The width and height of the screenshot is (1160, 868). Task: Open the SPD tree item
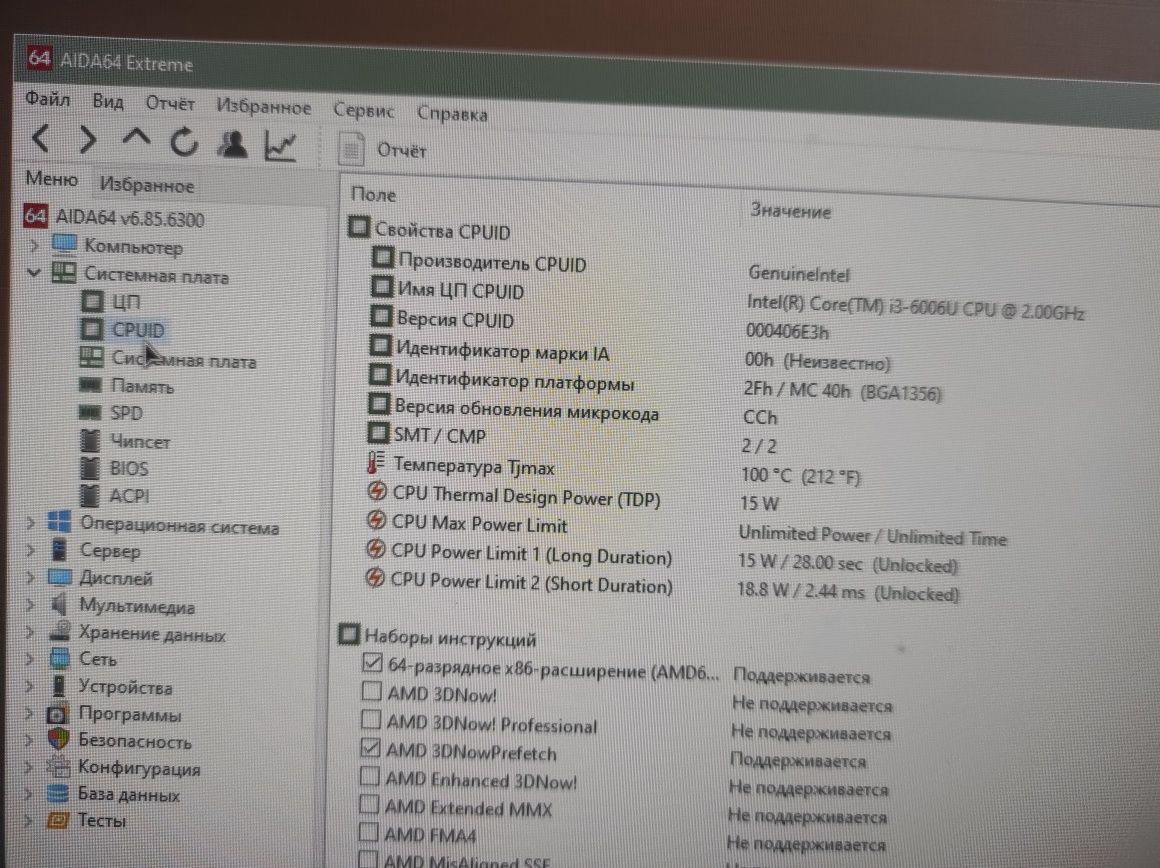(x=111, y=412)
